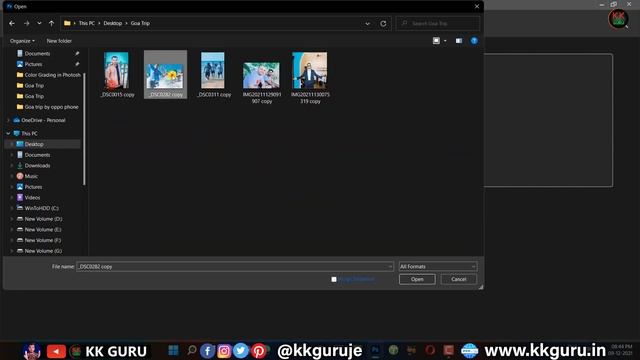Click the Cancel button

[x=458, y=279]
